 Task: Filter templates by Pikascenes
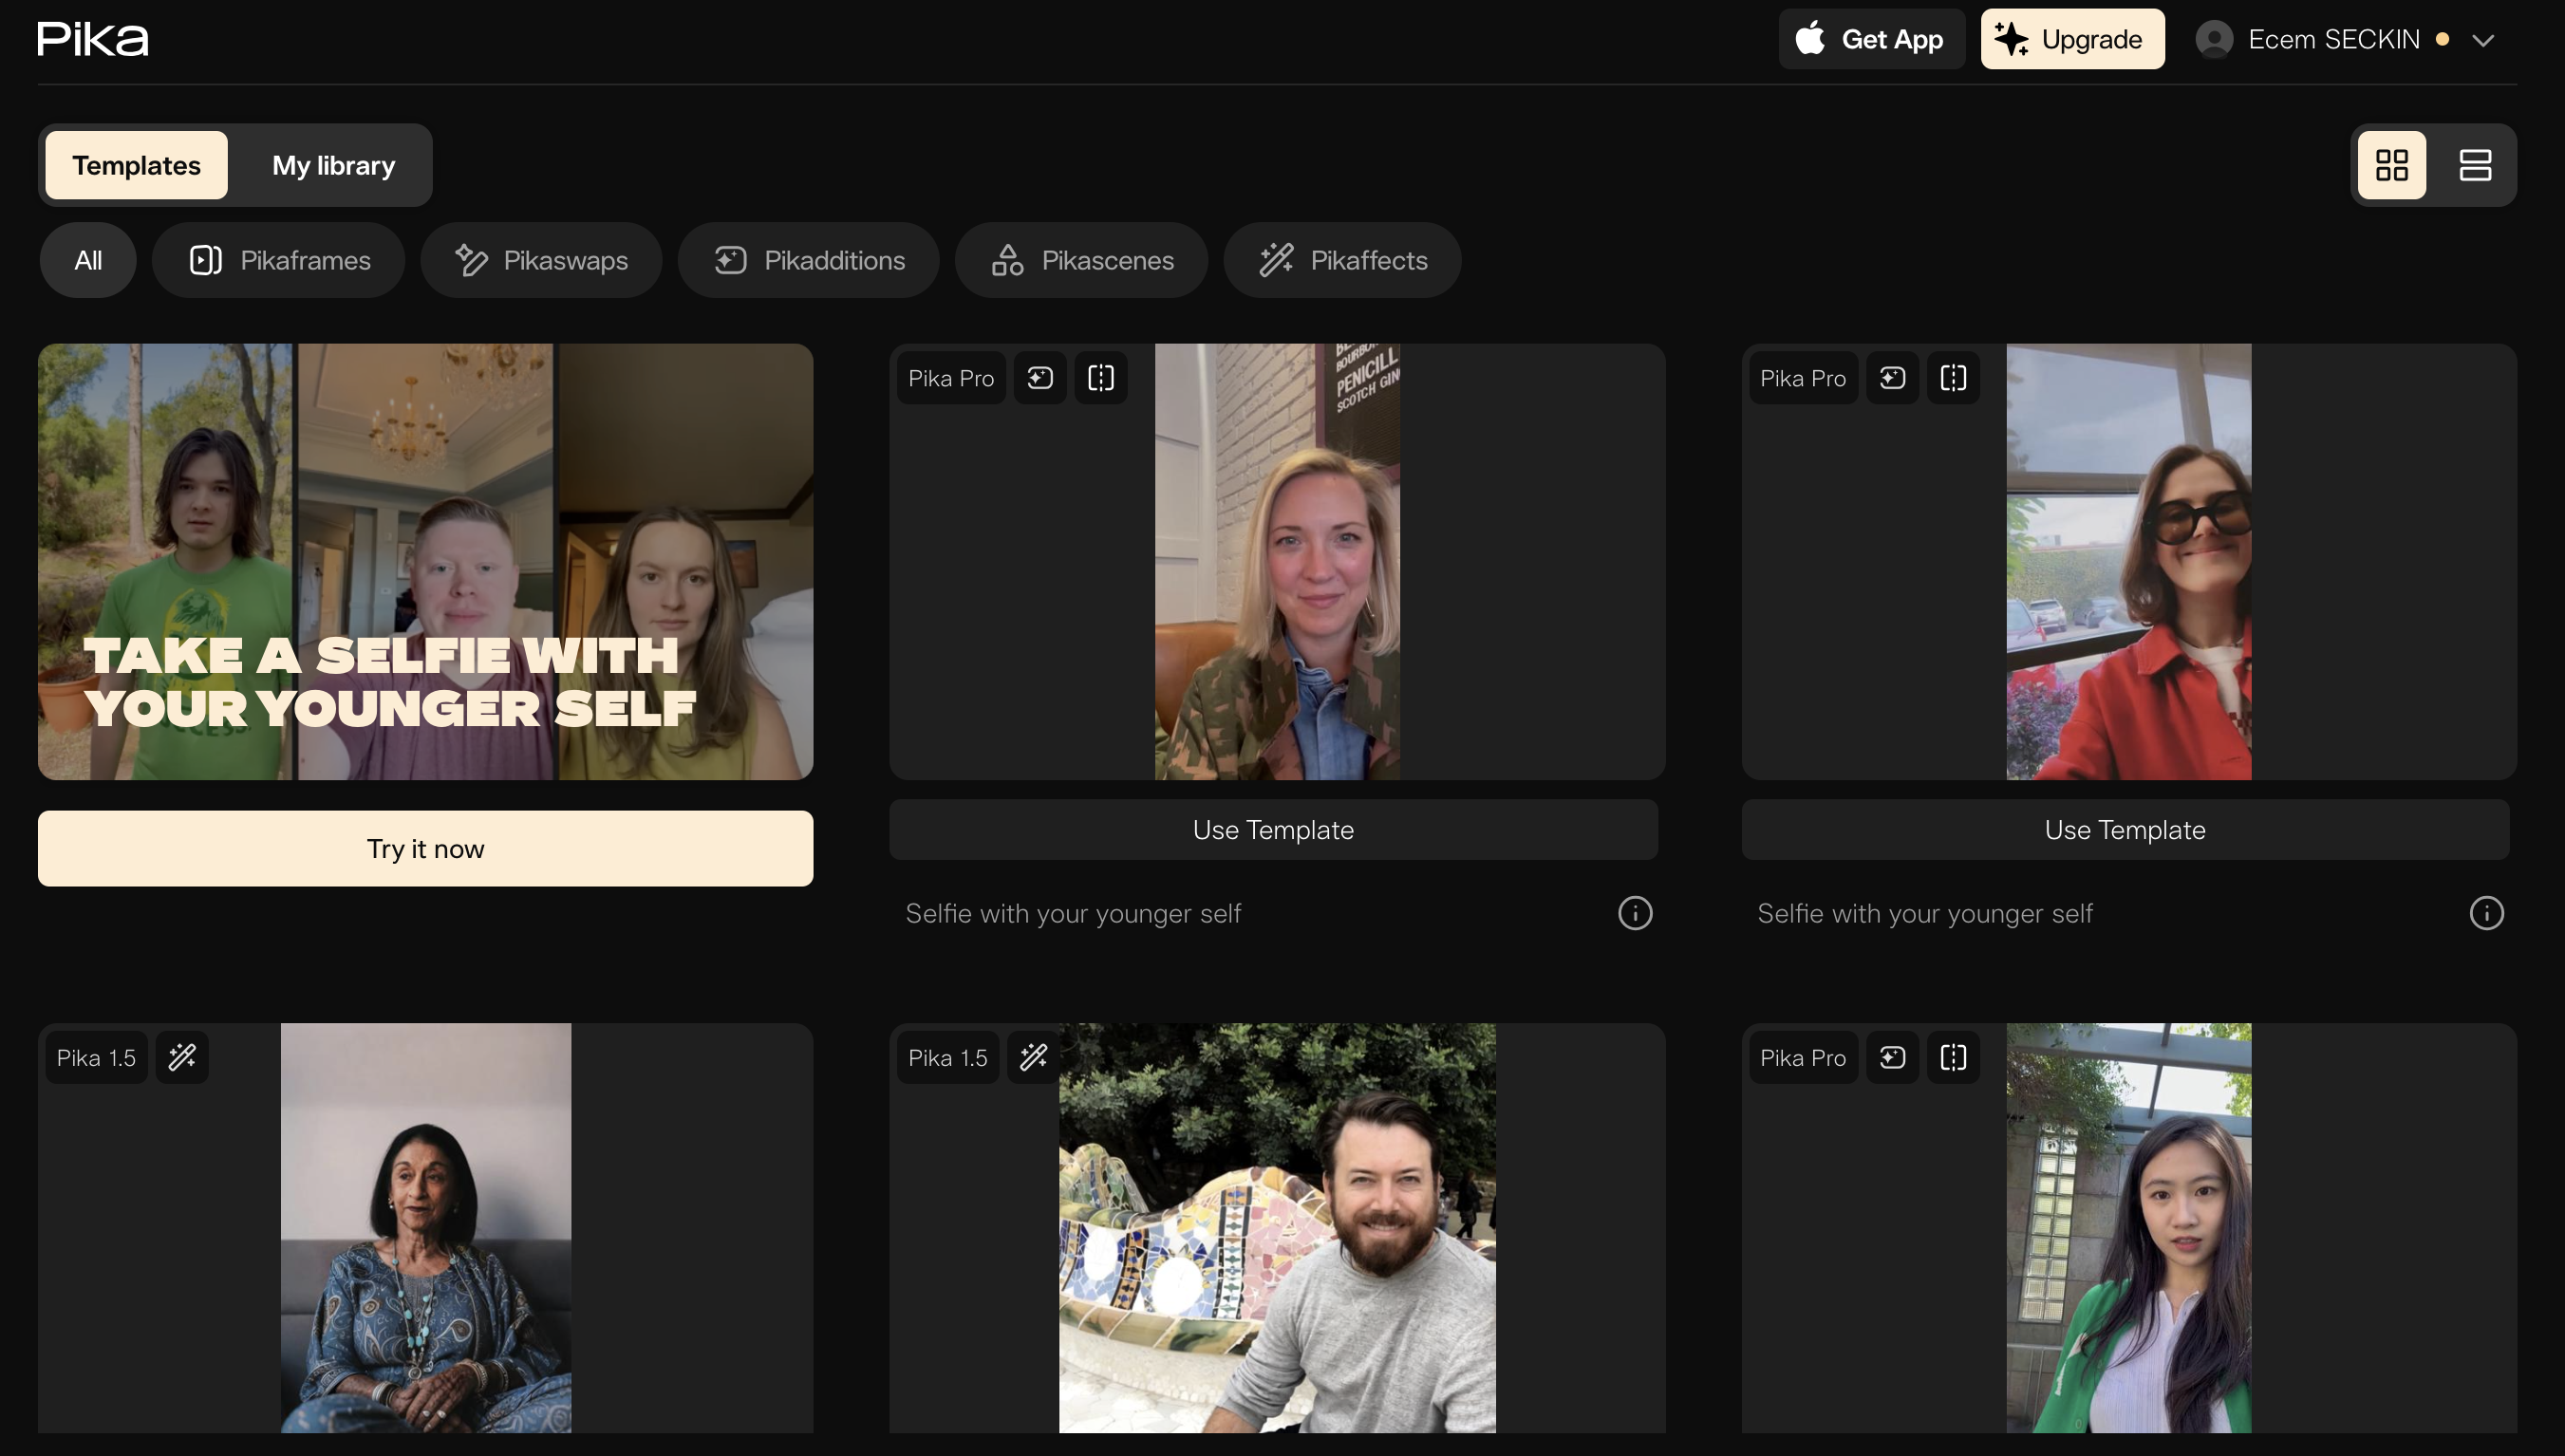pyautogui.click(x=1081, y=260)
